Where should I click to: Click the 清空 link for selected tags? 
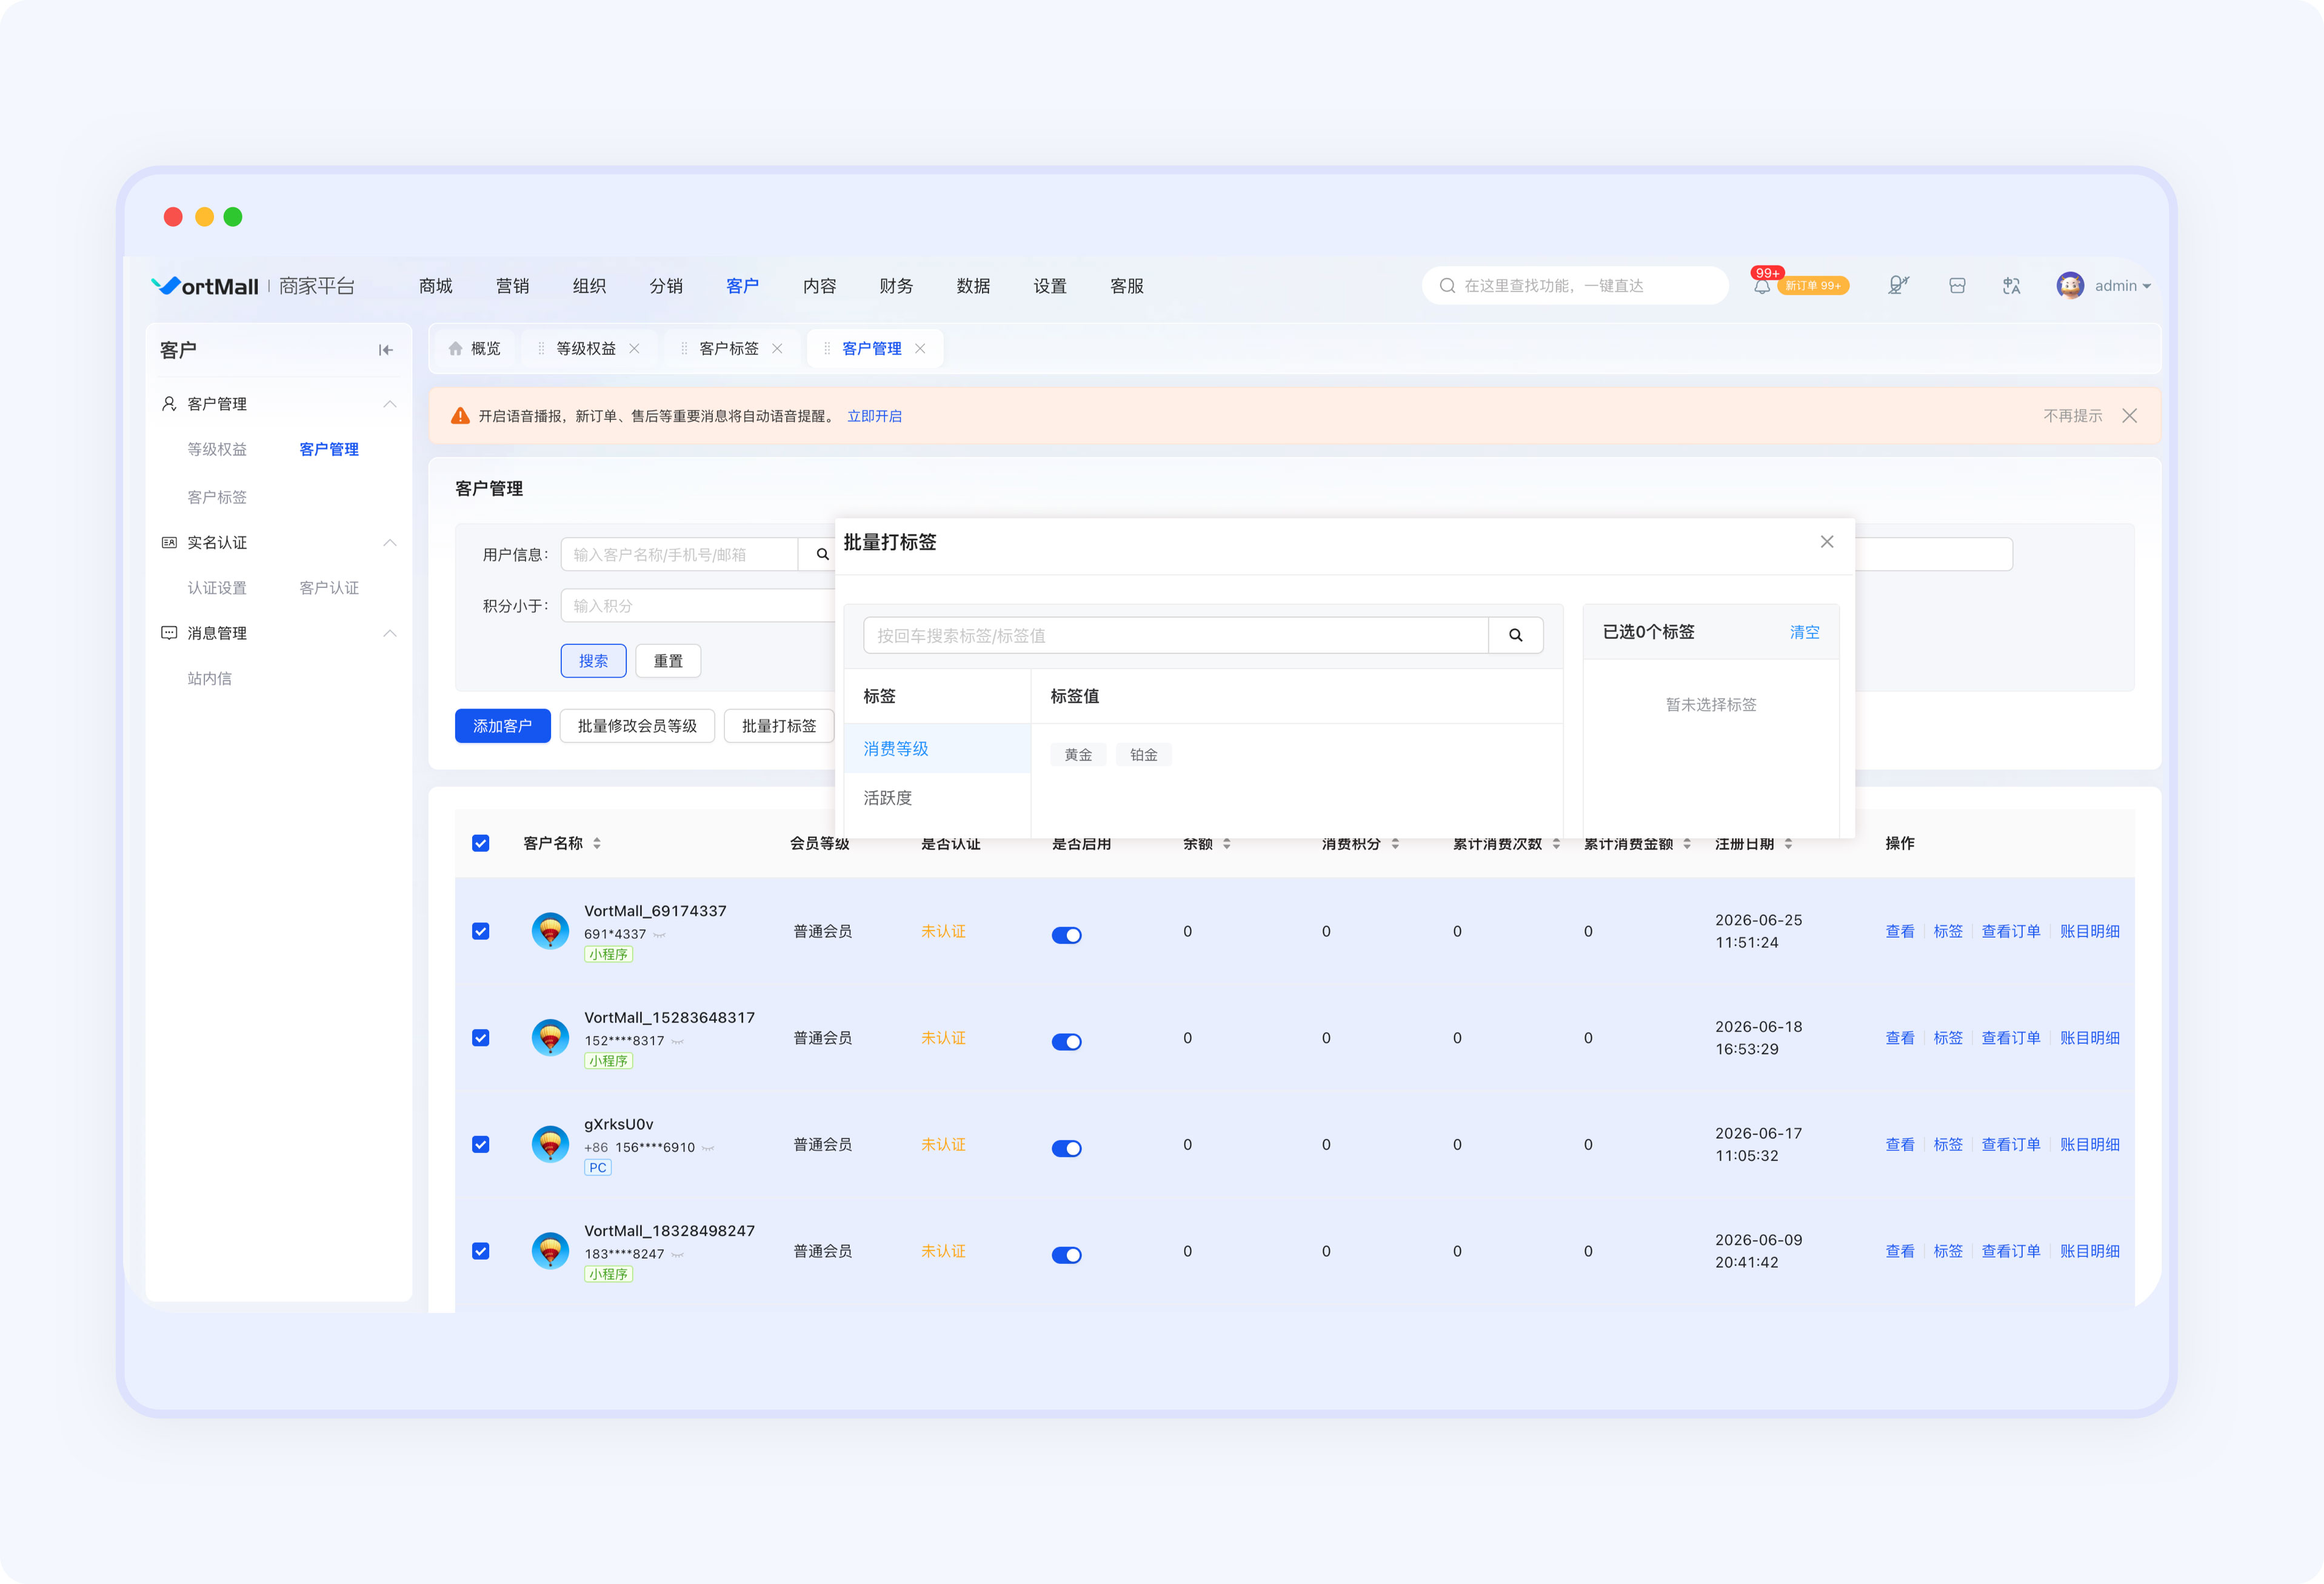tap(1804, 632)
